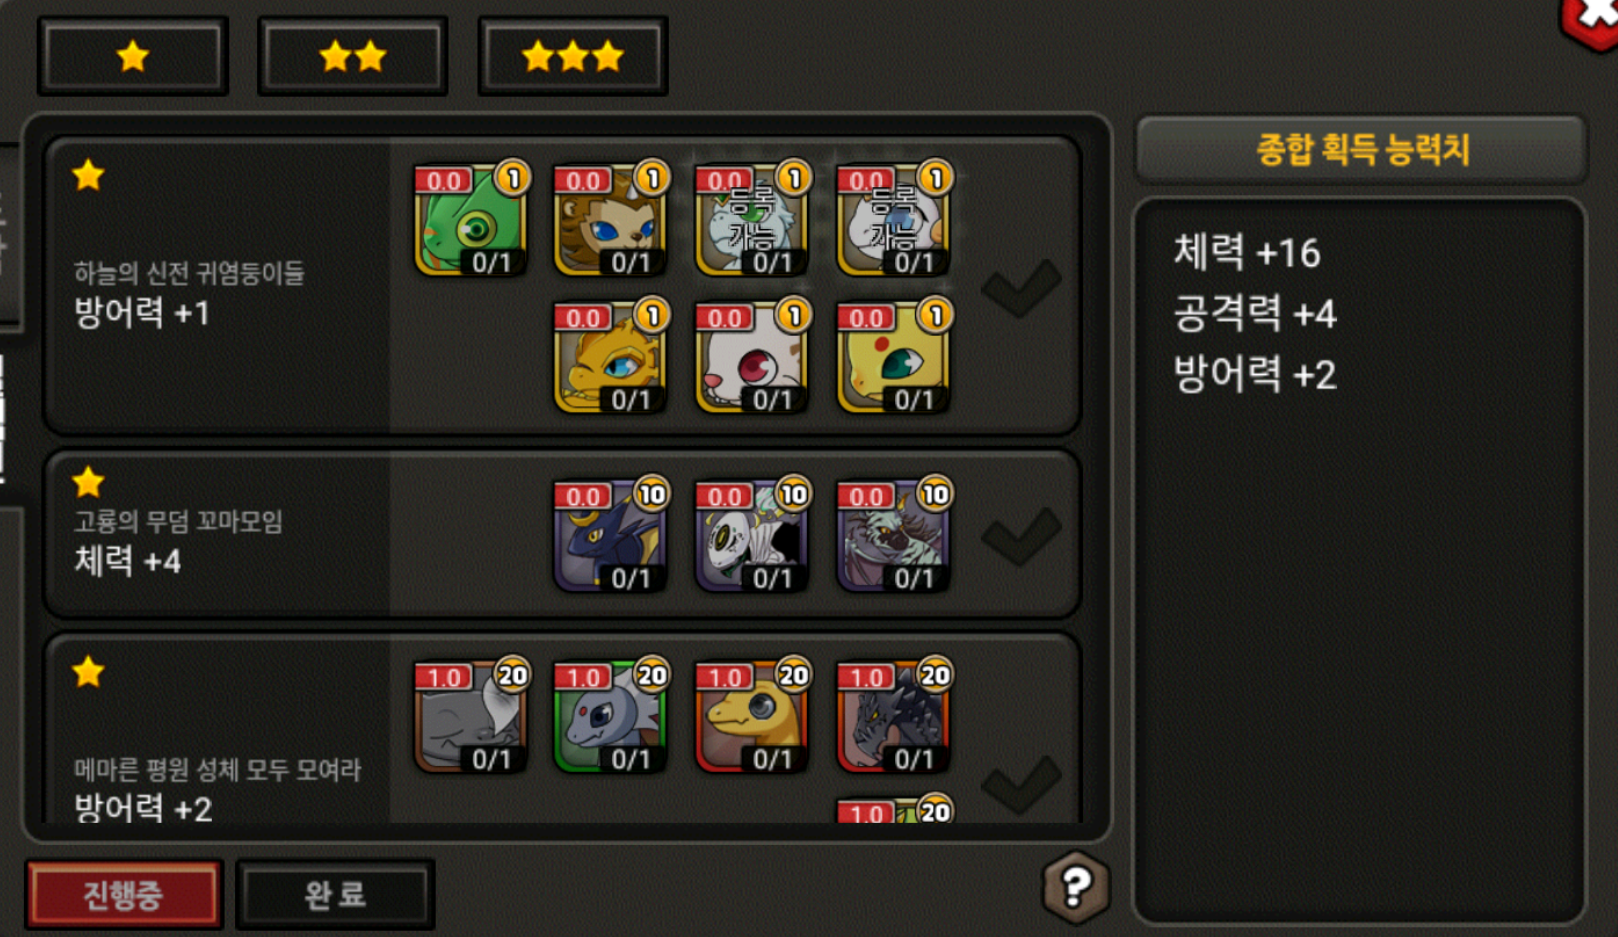Image resolution: width=1618 pixels, height=937 pixels.
Task: Select the green chameleon dragon card
Action: click(471, 220)
